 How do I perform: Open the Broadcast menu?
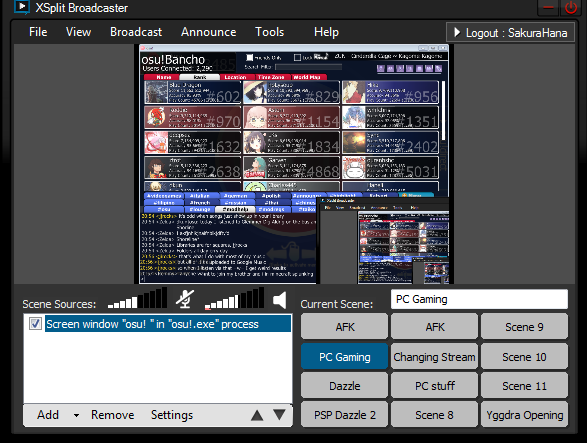pyautogui.click(x=136, y=32)
